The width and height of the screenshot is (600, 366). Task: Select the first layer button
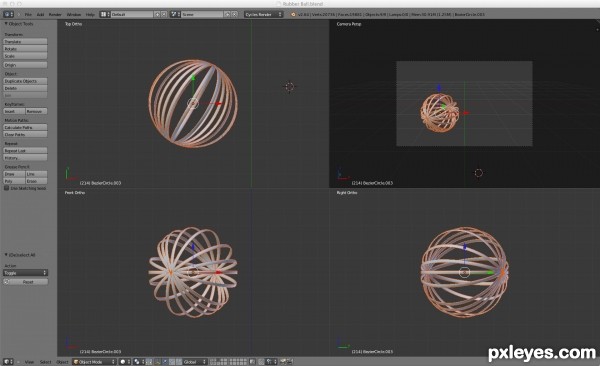coord(212,360)
